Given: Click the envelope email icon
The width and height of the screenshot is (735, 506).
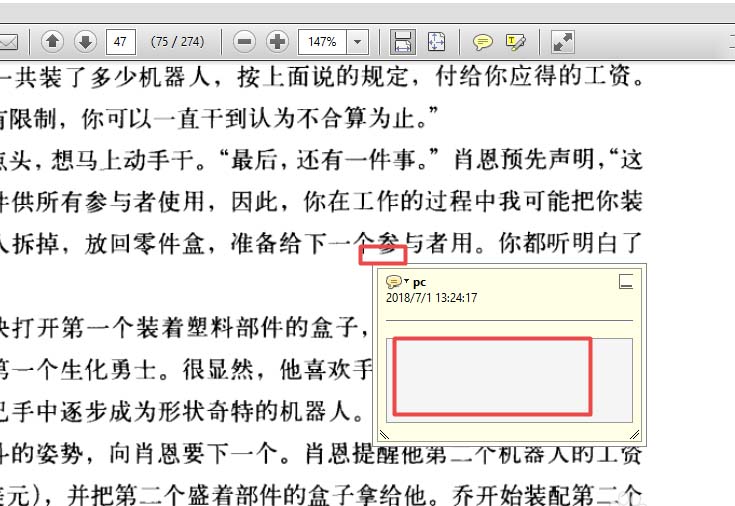Looking at the screenshot, I should point(8,42).
